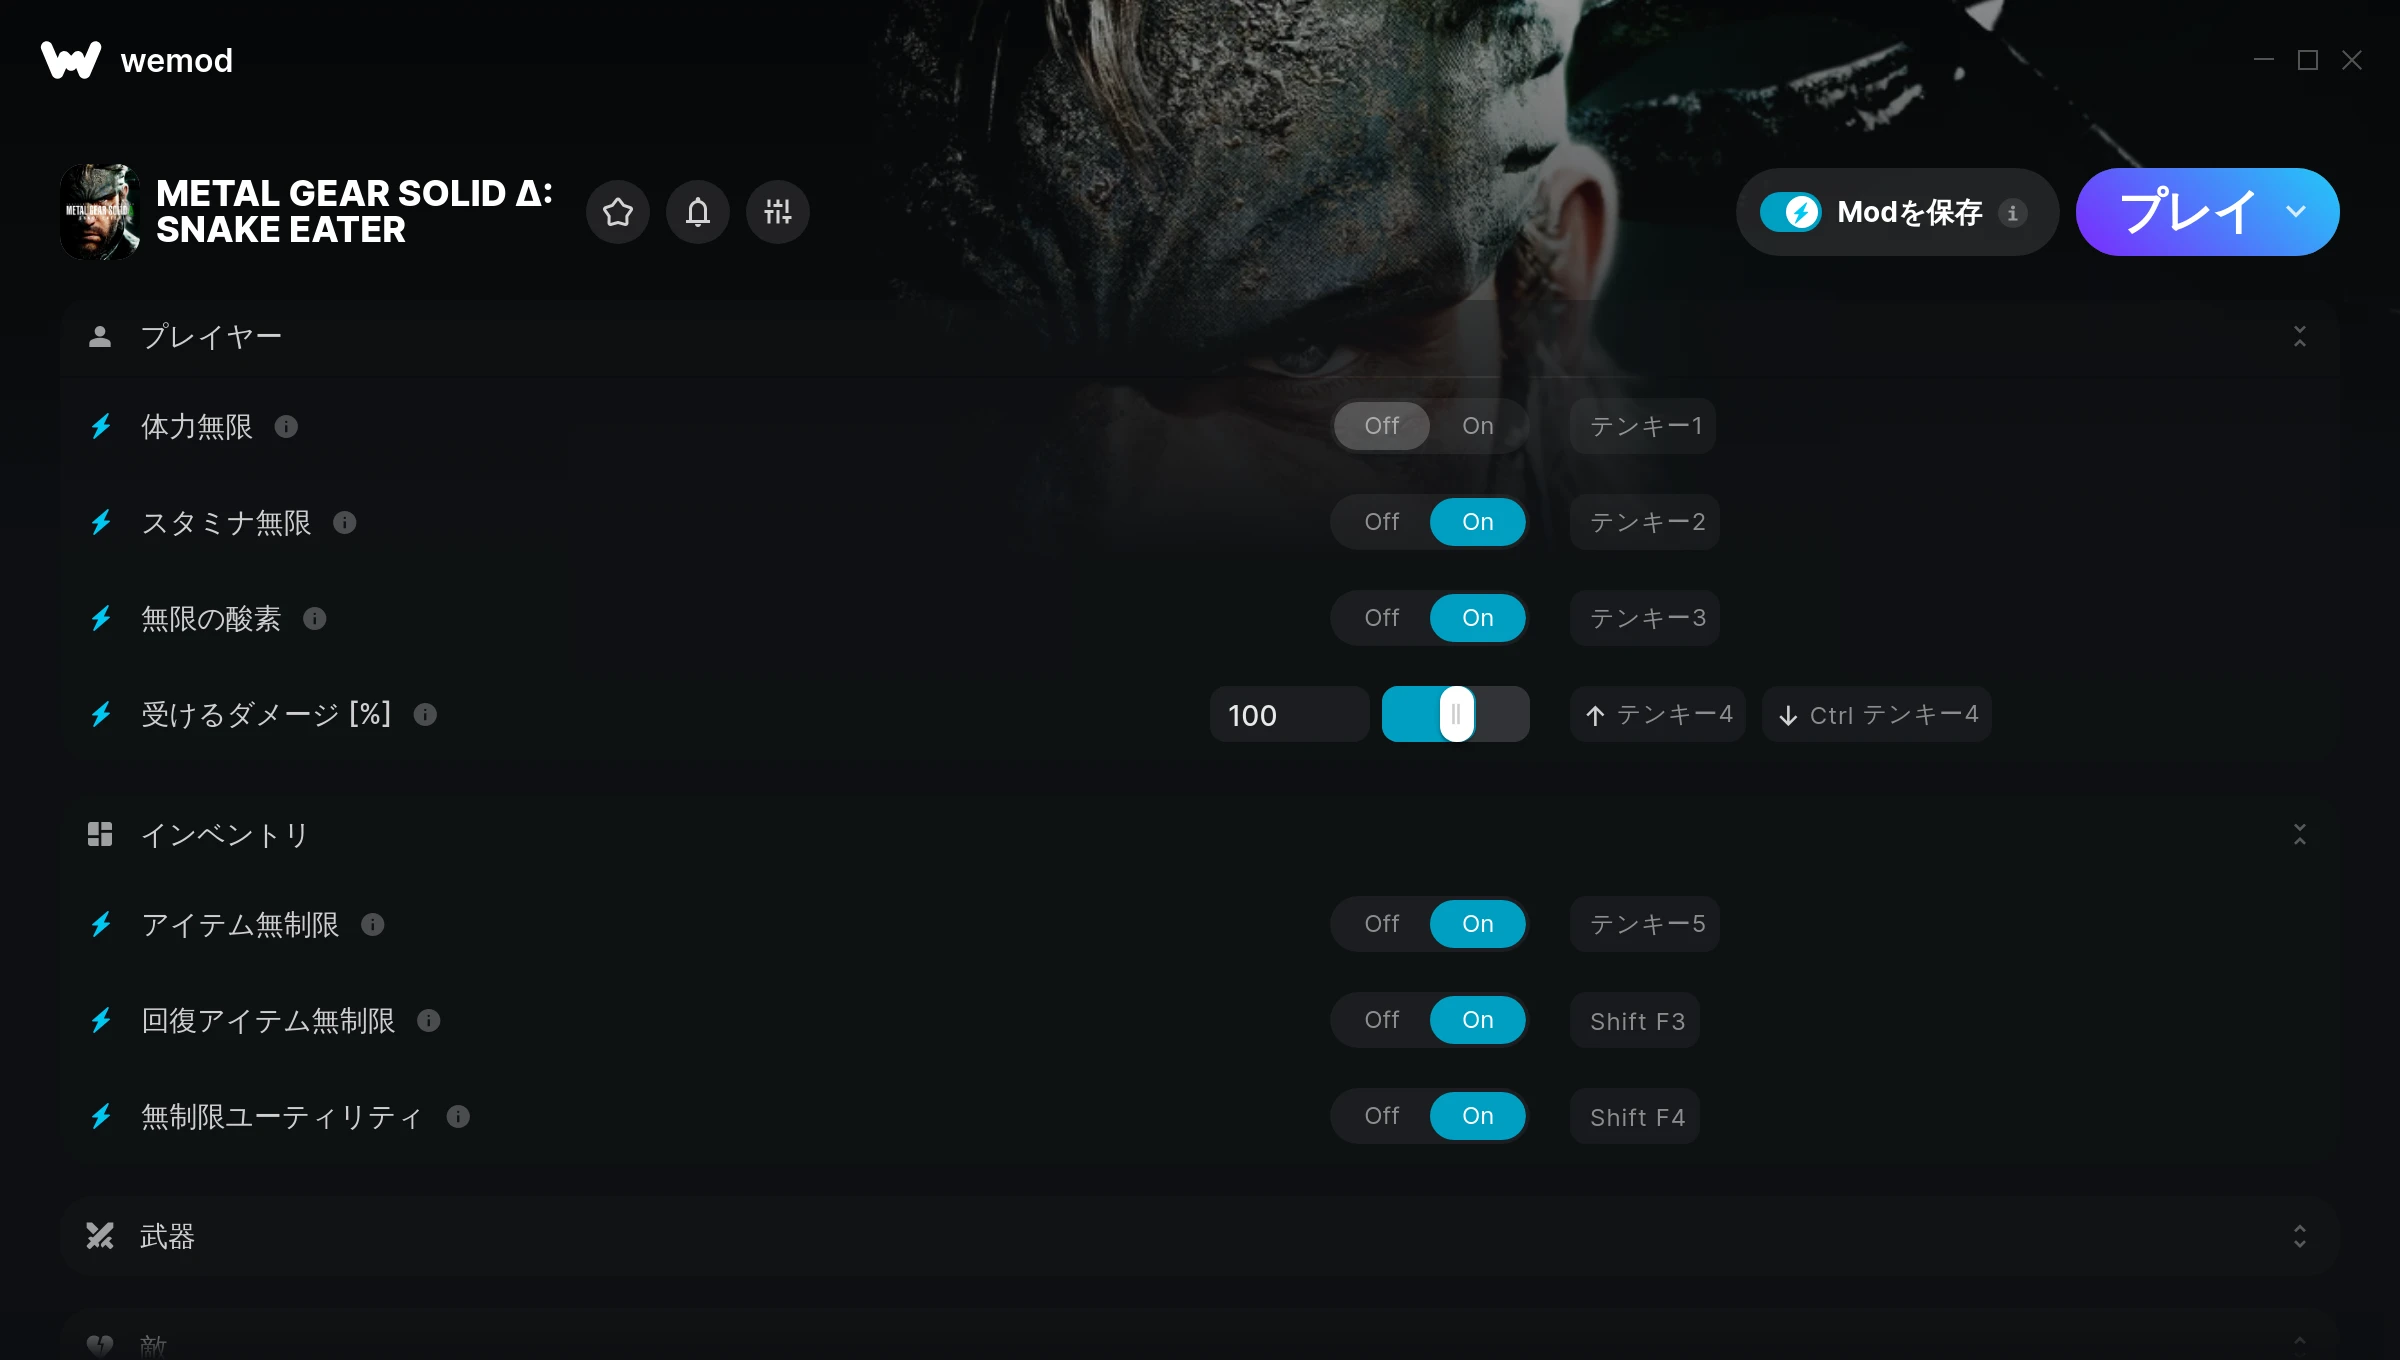
Task: Turn off アイテム無制限 toggle
Action: click(x=1382, y=924)
